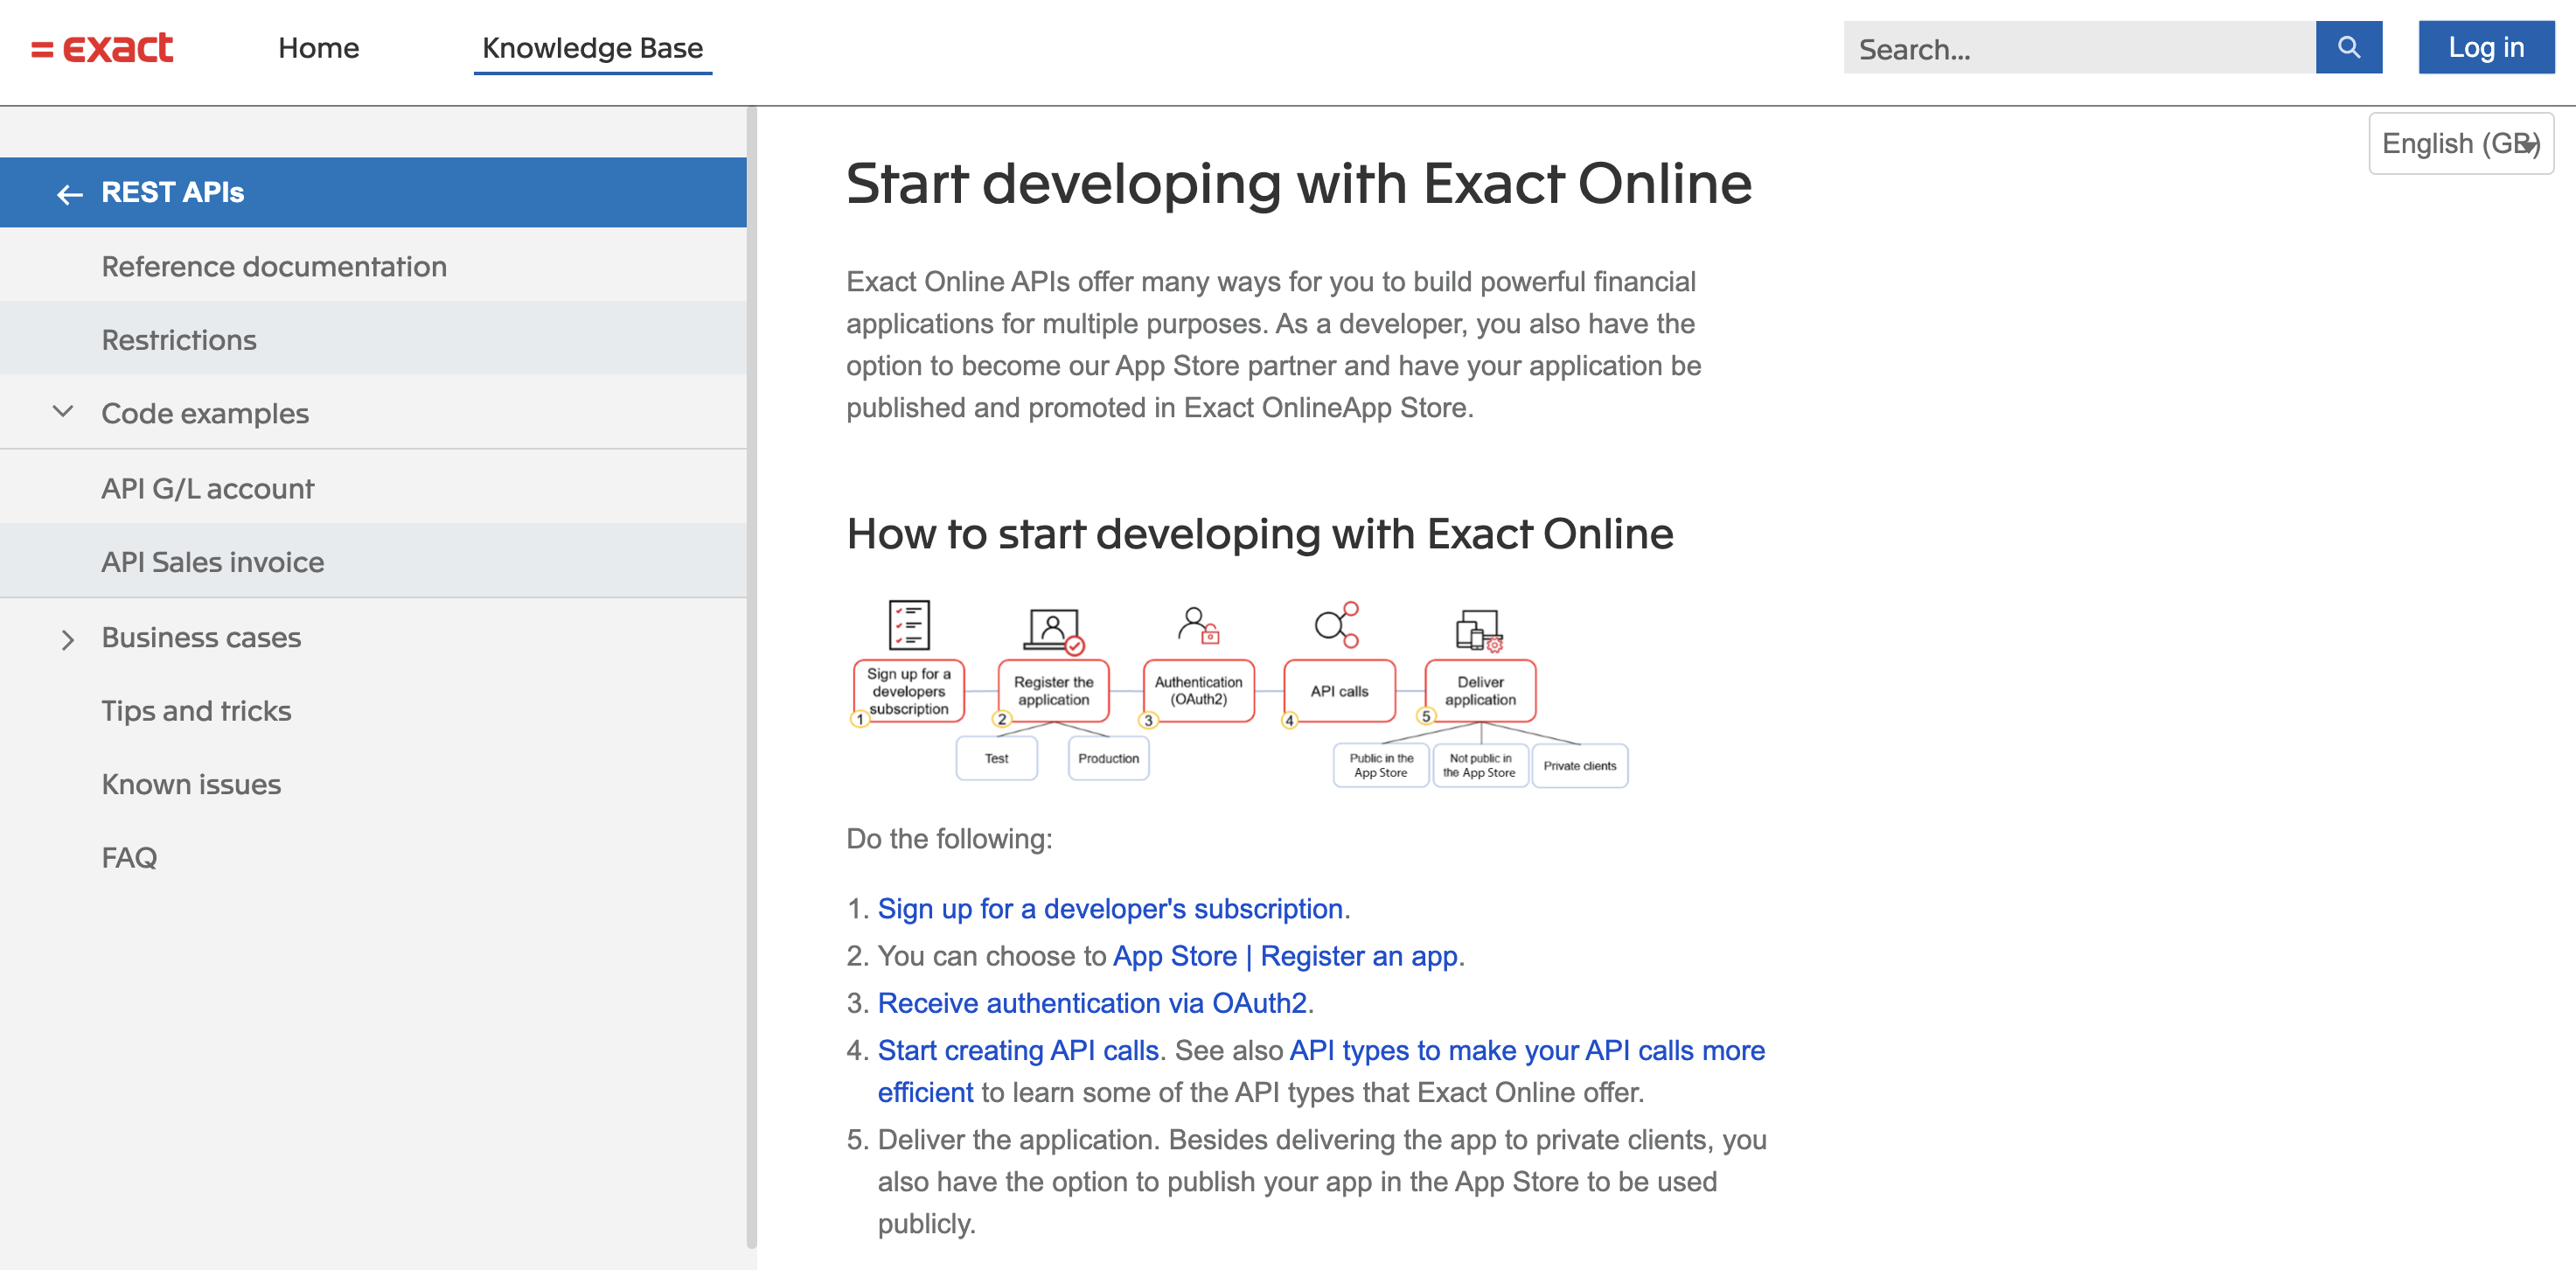Follow the Sign up for a developer's subscription link
2576x1270 pixels.
coord(1110,908)
